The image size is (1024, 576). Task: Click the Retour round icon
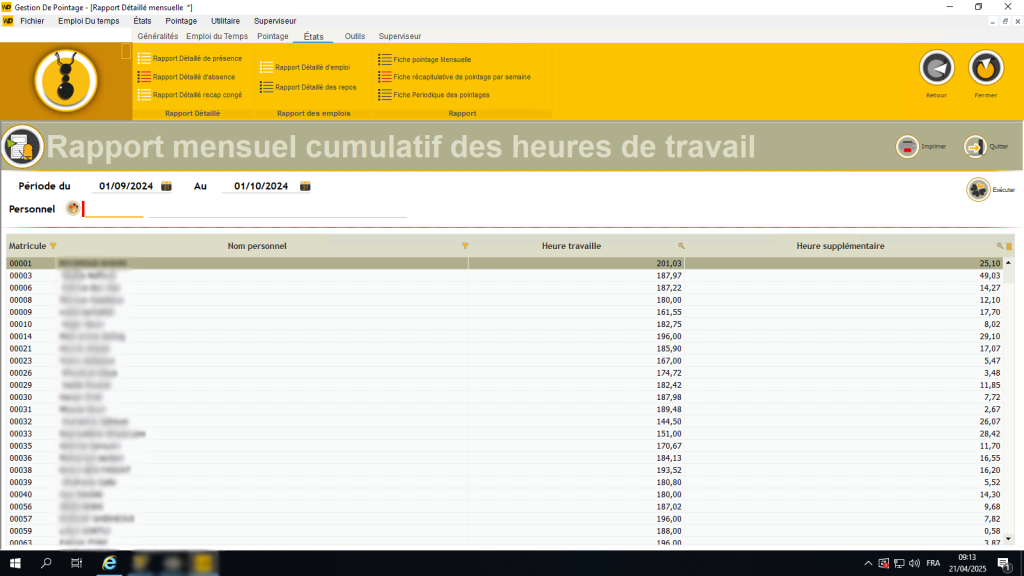click(937, 68)
